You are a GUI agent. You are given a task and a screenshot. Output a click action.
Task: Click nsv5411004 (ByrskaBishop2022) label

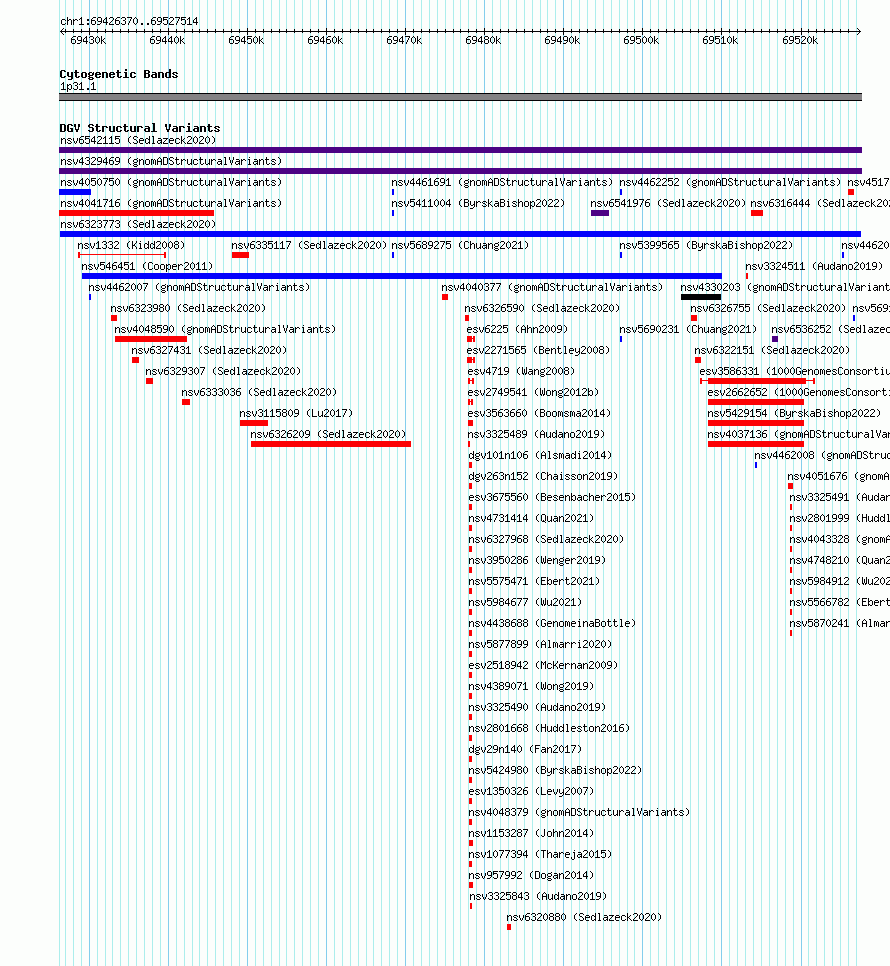pos(478,203)
